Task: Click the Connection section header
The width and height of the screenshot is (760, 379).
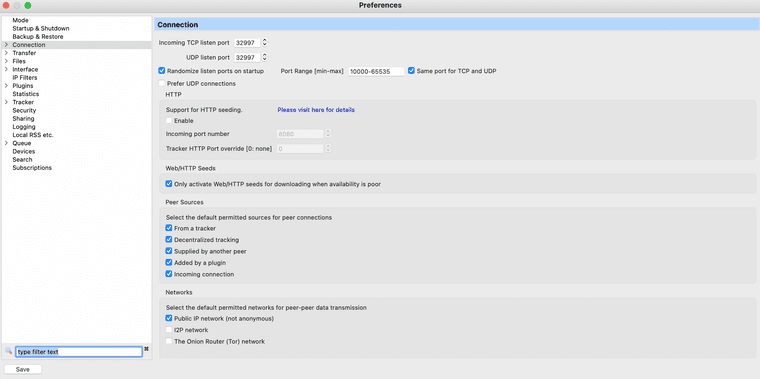Action: (457, 24)
